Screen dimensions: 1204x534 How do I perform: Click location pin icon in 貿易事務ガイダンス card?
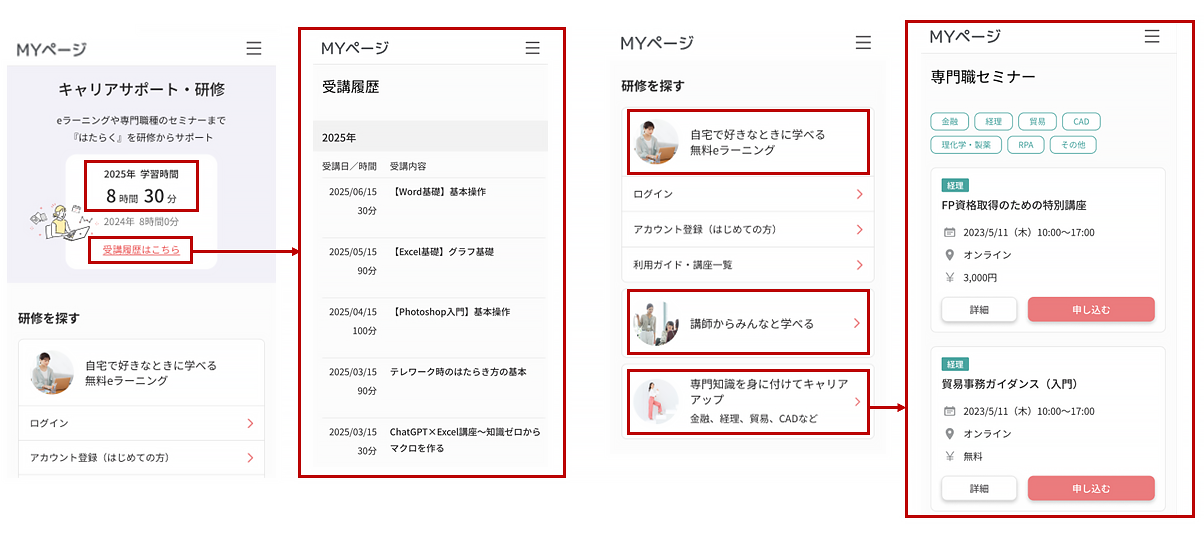click(949, 434)
